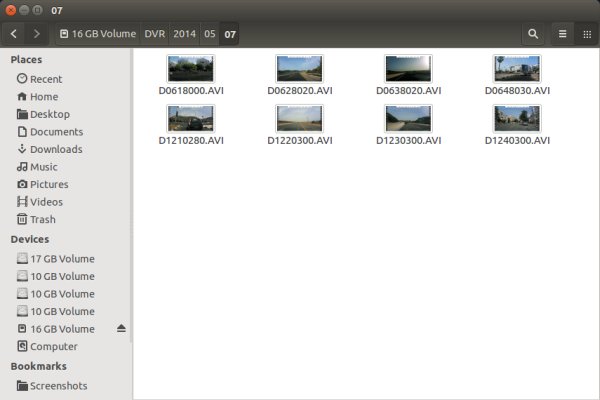Click the Trash bin icon
600x400 pixels.
click(22, 219)
